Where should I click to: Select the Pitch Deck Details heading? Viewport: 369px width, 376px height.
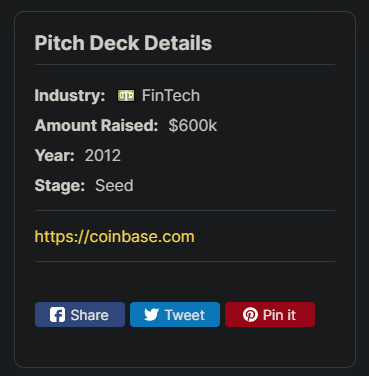click(123, 43)
